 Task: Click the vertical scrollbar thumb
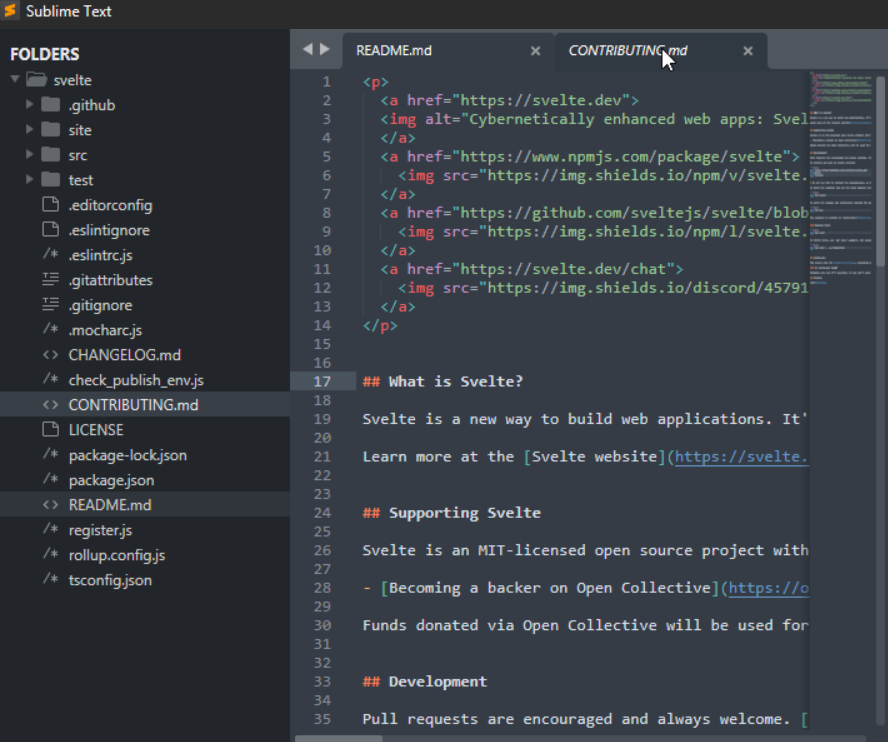pyautogui.click(x=880, y=171)
